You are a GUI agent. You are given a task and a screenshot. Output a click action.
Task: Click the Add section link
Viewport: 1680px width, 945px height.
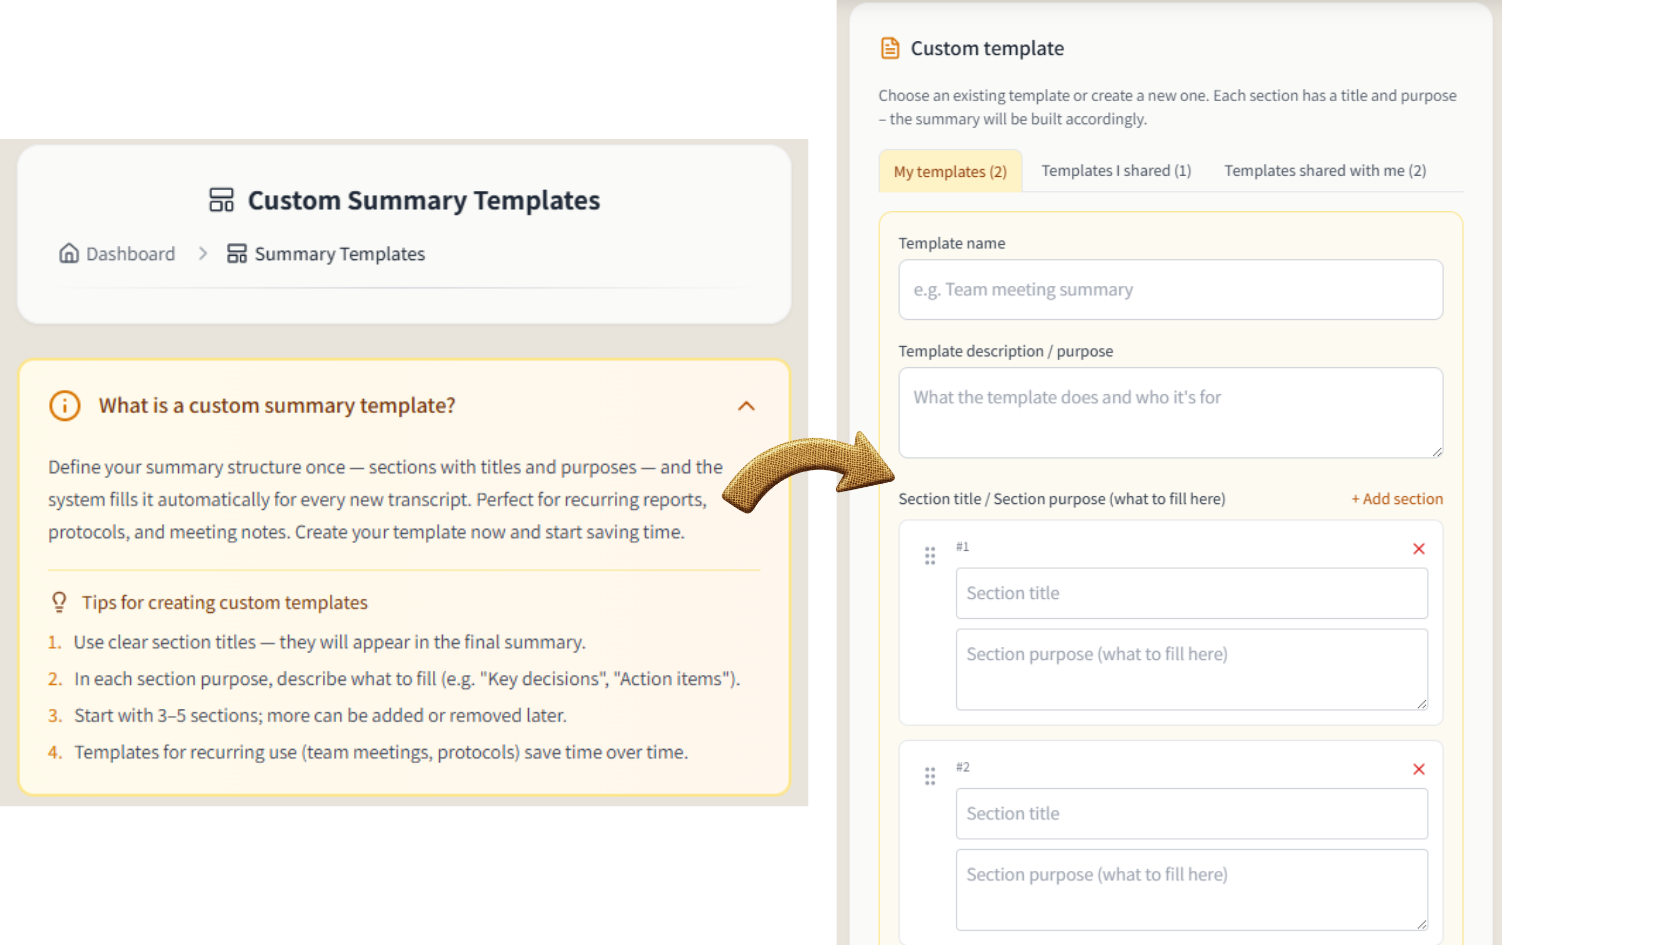pyautogui.click(x=1396, y=498)
